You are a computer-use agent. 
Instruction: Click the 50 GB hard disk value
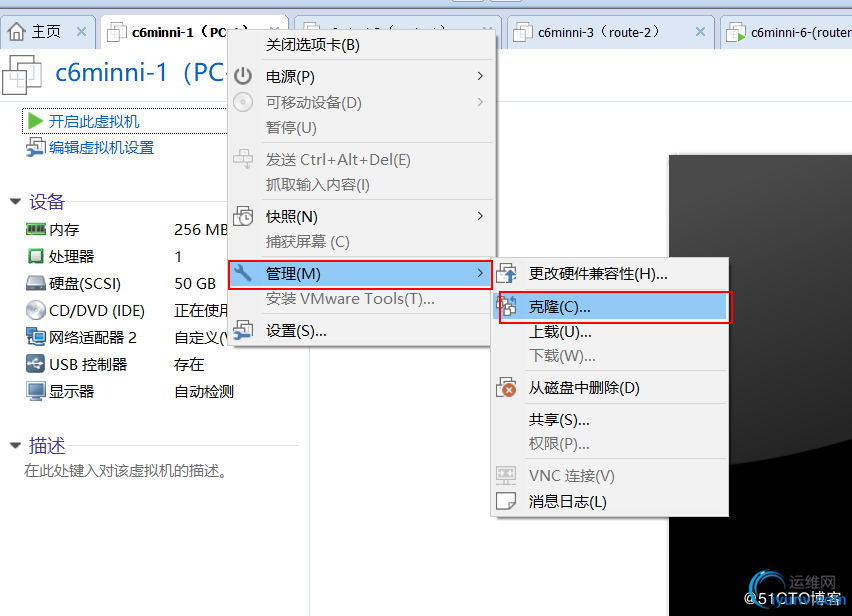click(195, 284)
